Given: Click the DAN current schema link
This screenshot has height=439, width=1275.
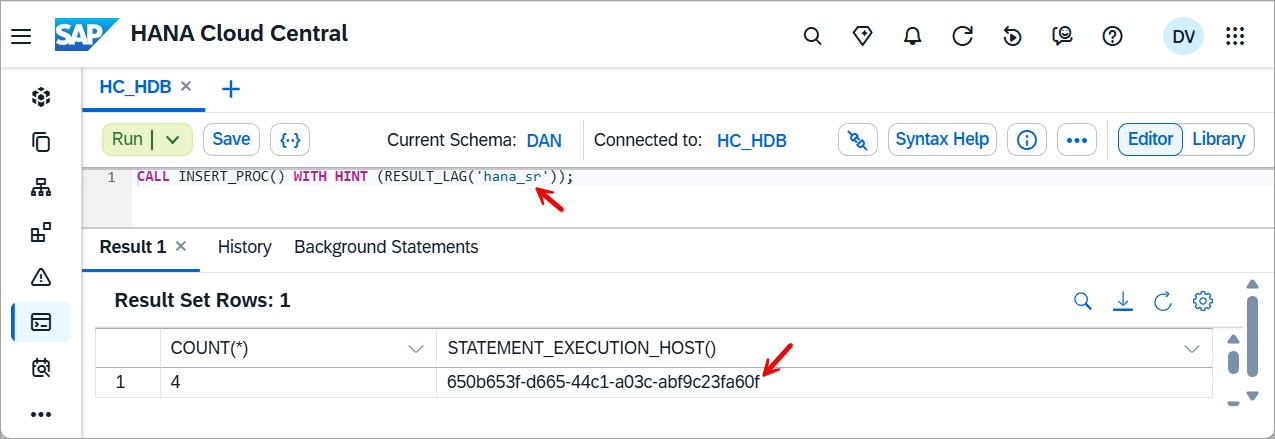Looking at the screenshot, I should coord(544,141).
